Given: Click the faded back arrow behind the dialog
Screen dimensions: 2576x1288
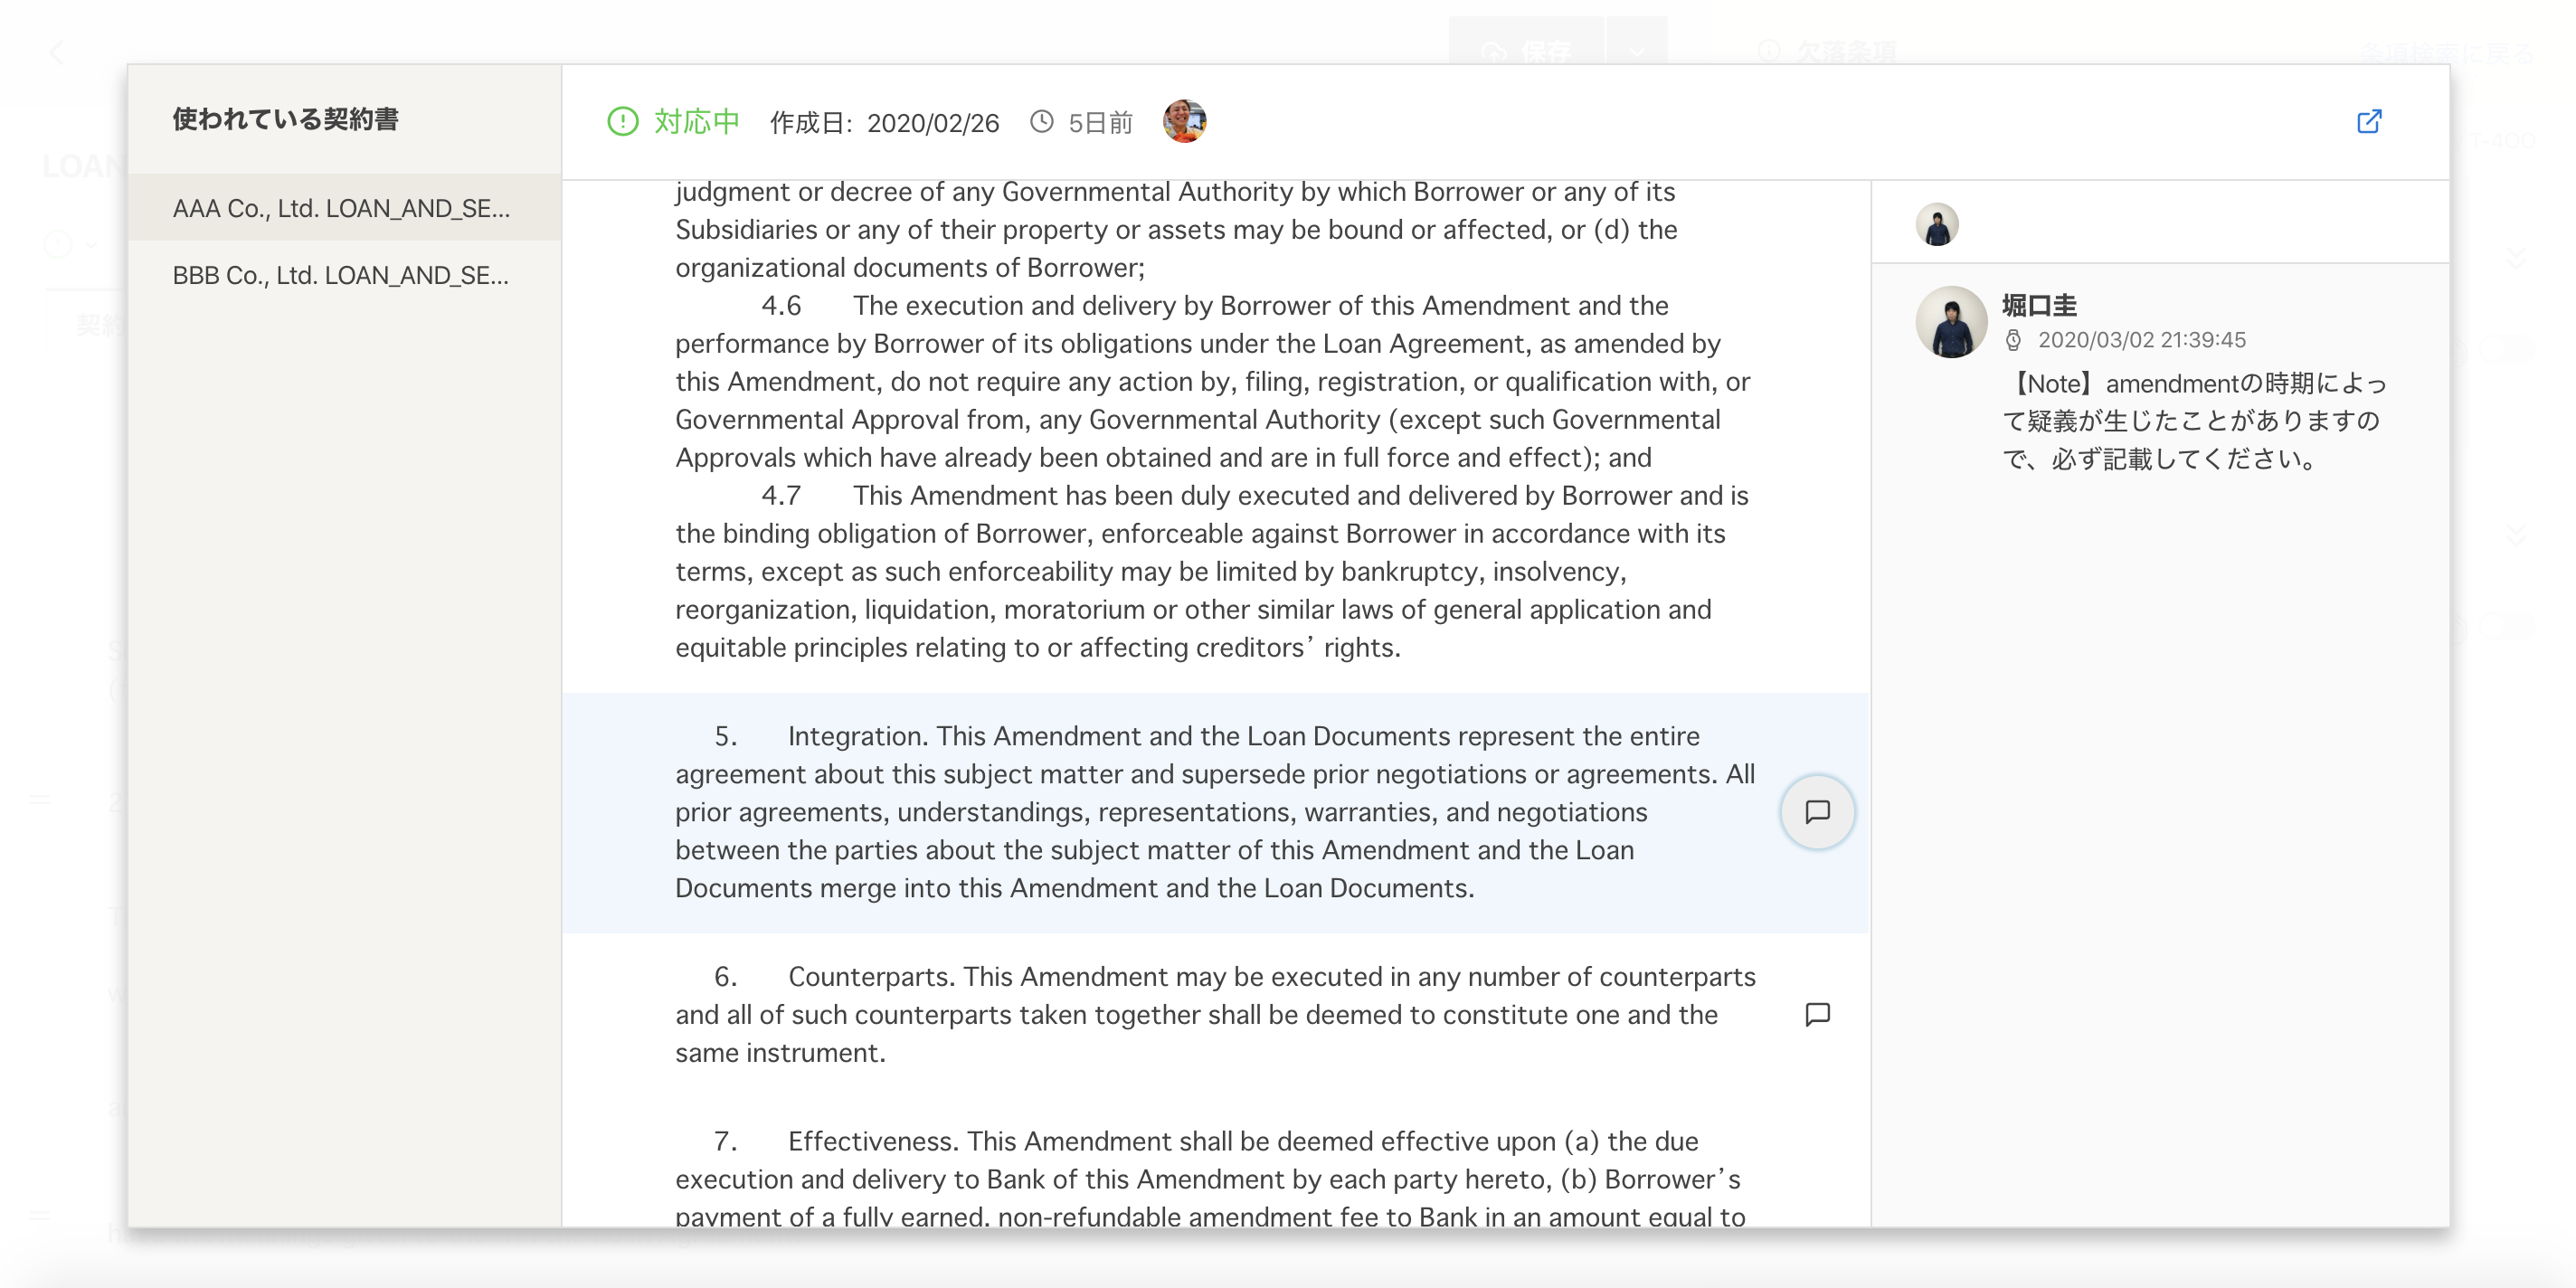Looking at the screenshot, I should (x=56, y=52).
